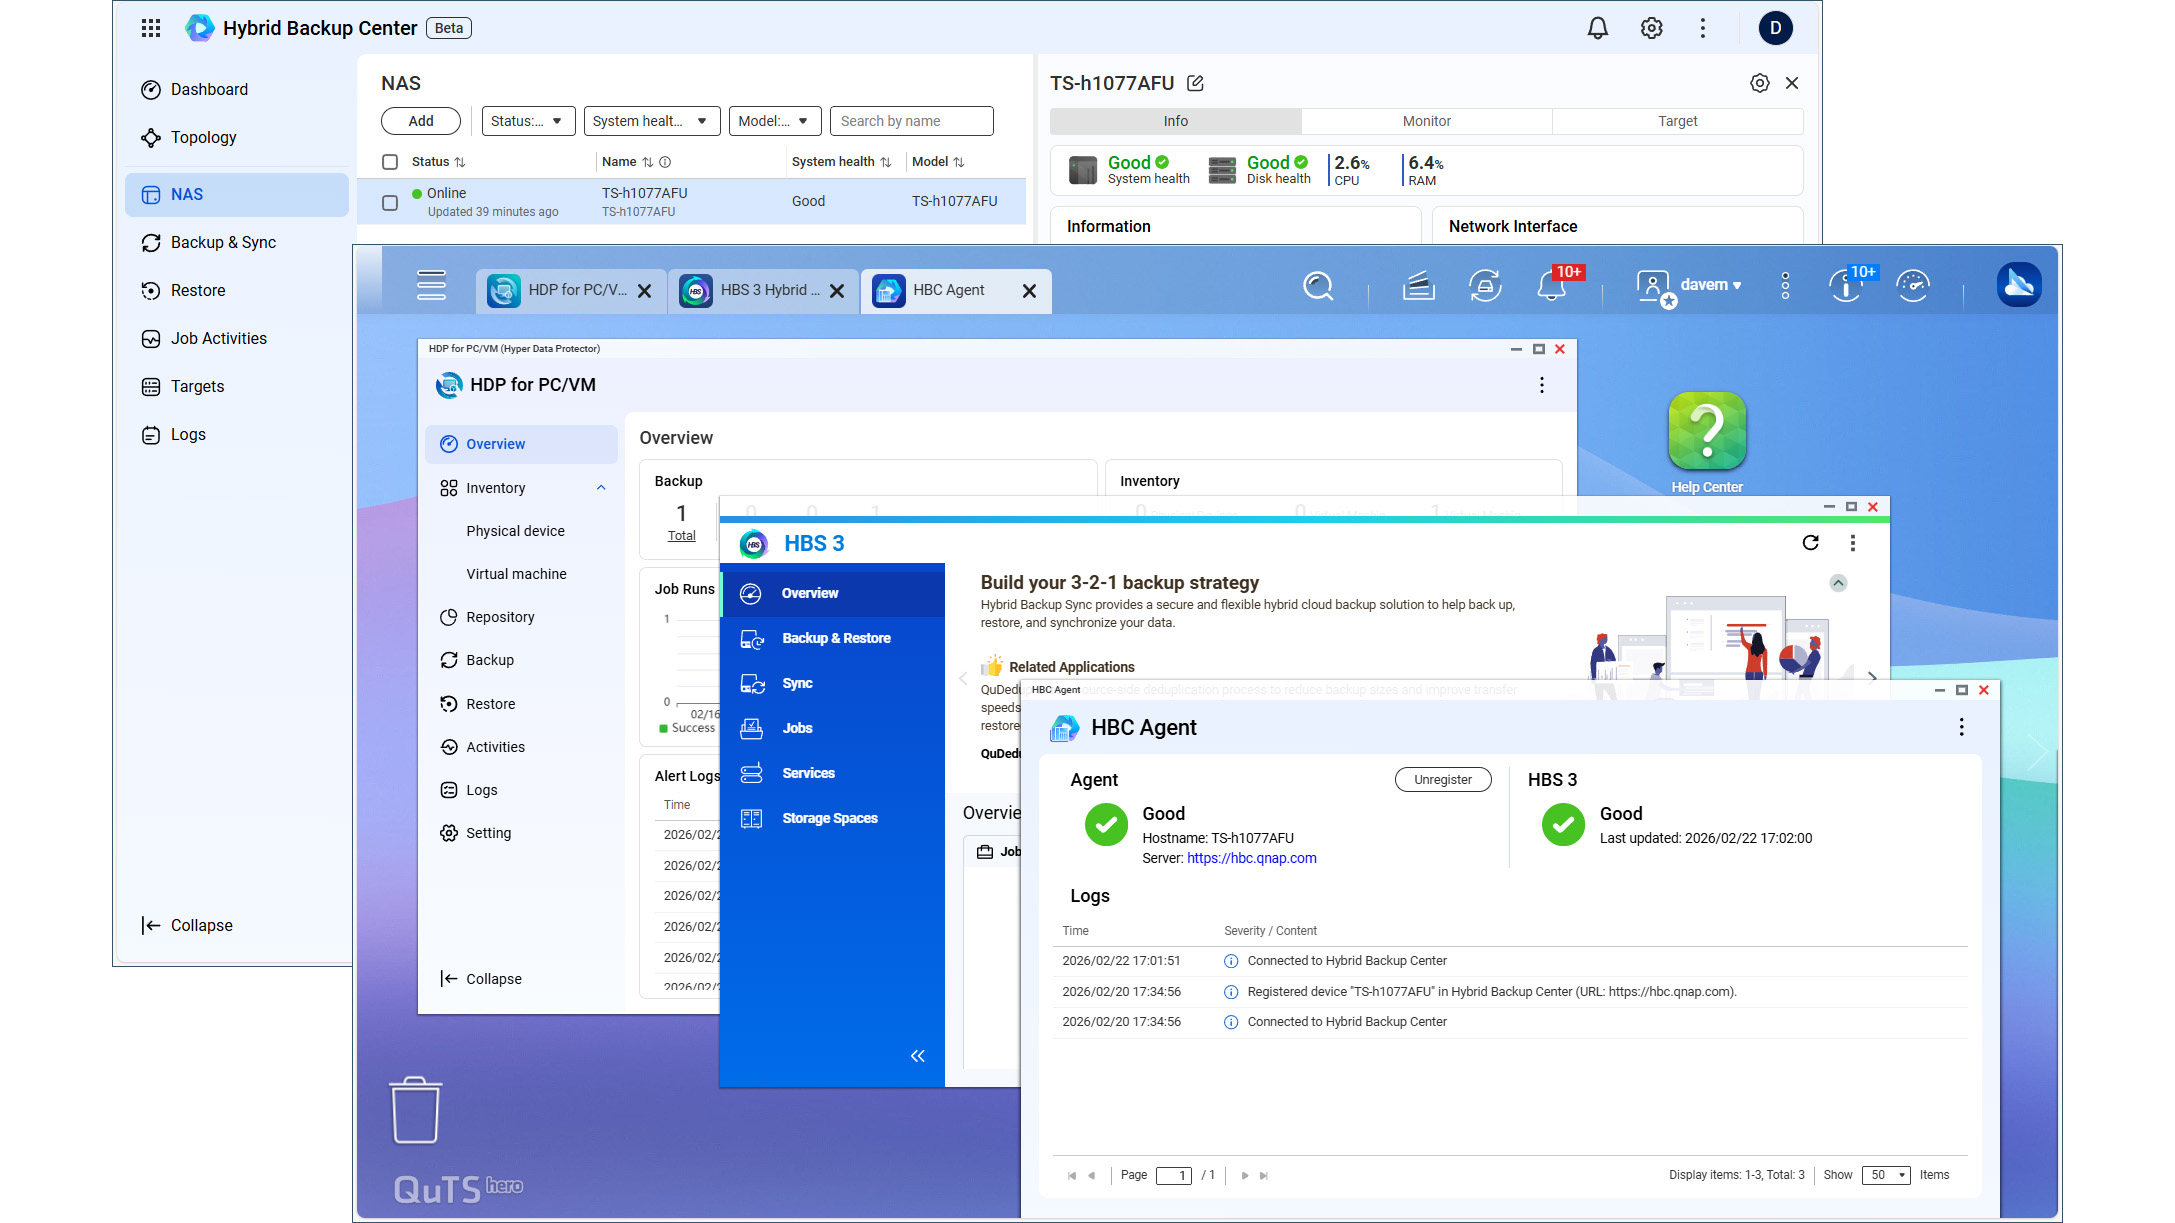Collapse the Inventory section in HDP sidebar
Screen dimensions: 2175x1223
click(601, 488)
